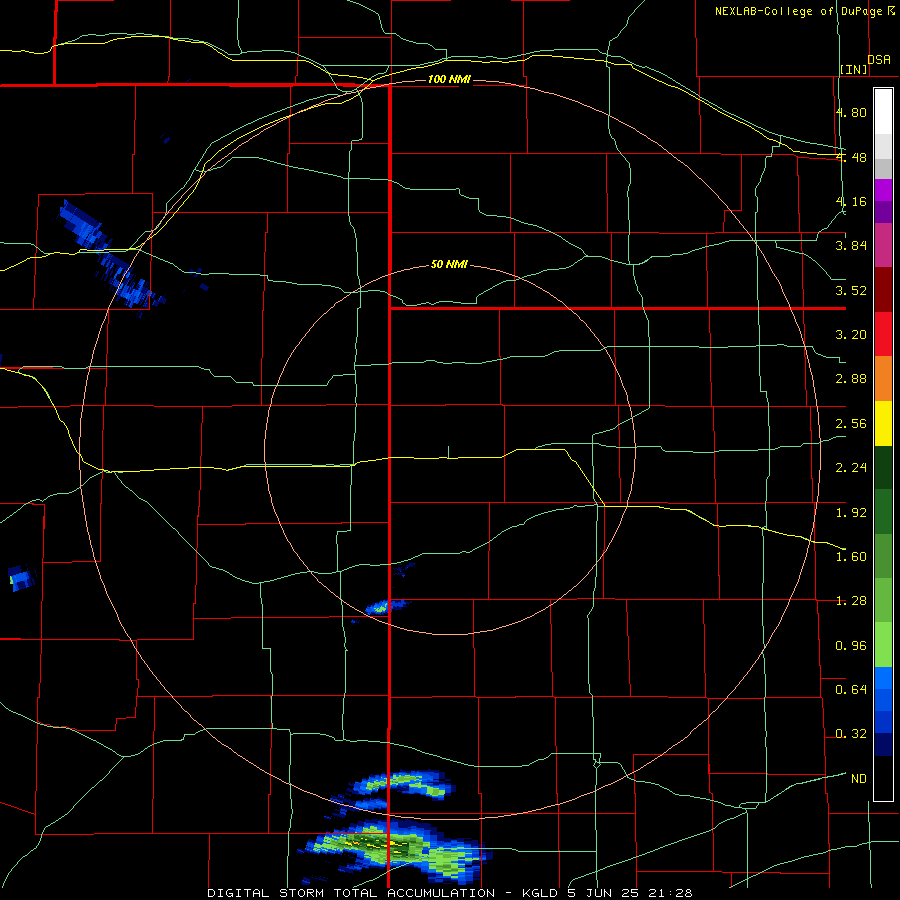Click the [IN] units label

(x=854, y=69)
